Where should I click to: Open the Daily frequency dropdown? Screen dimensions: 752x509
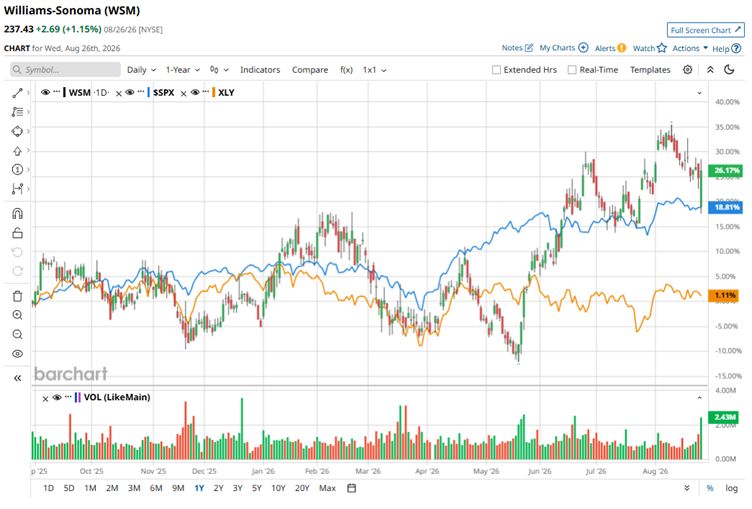pyautogui.click(x=141, y=70)
